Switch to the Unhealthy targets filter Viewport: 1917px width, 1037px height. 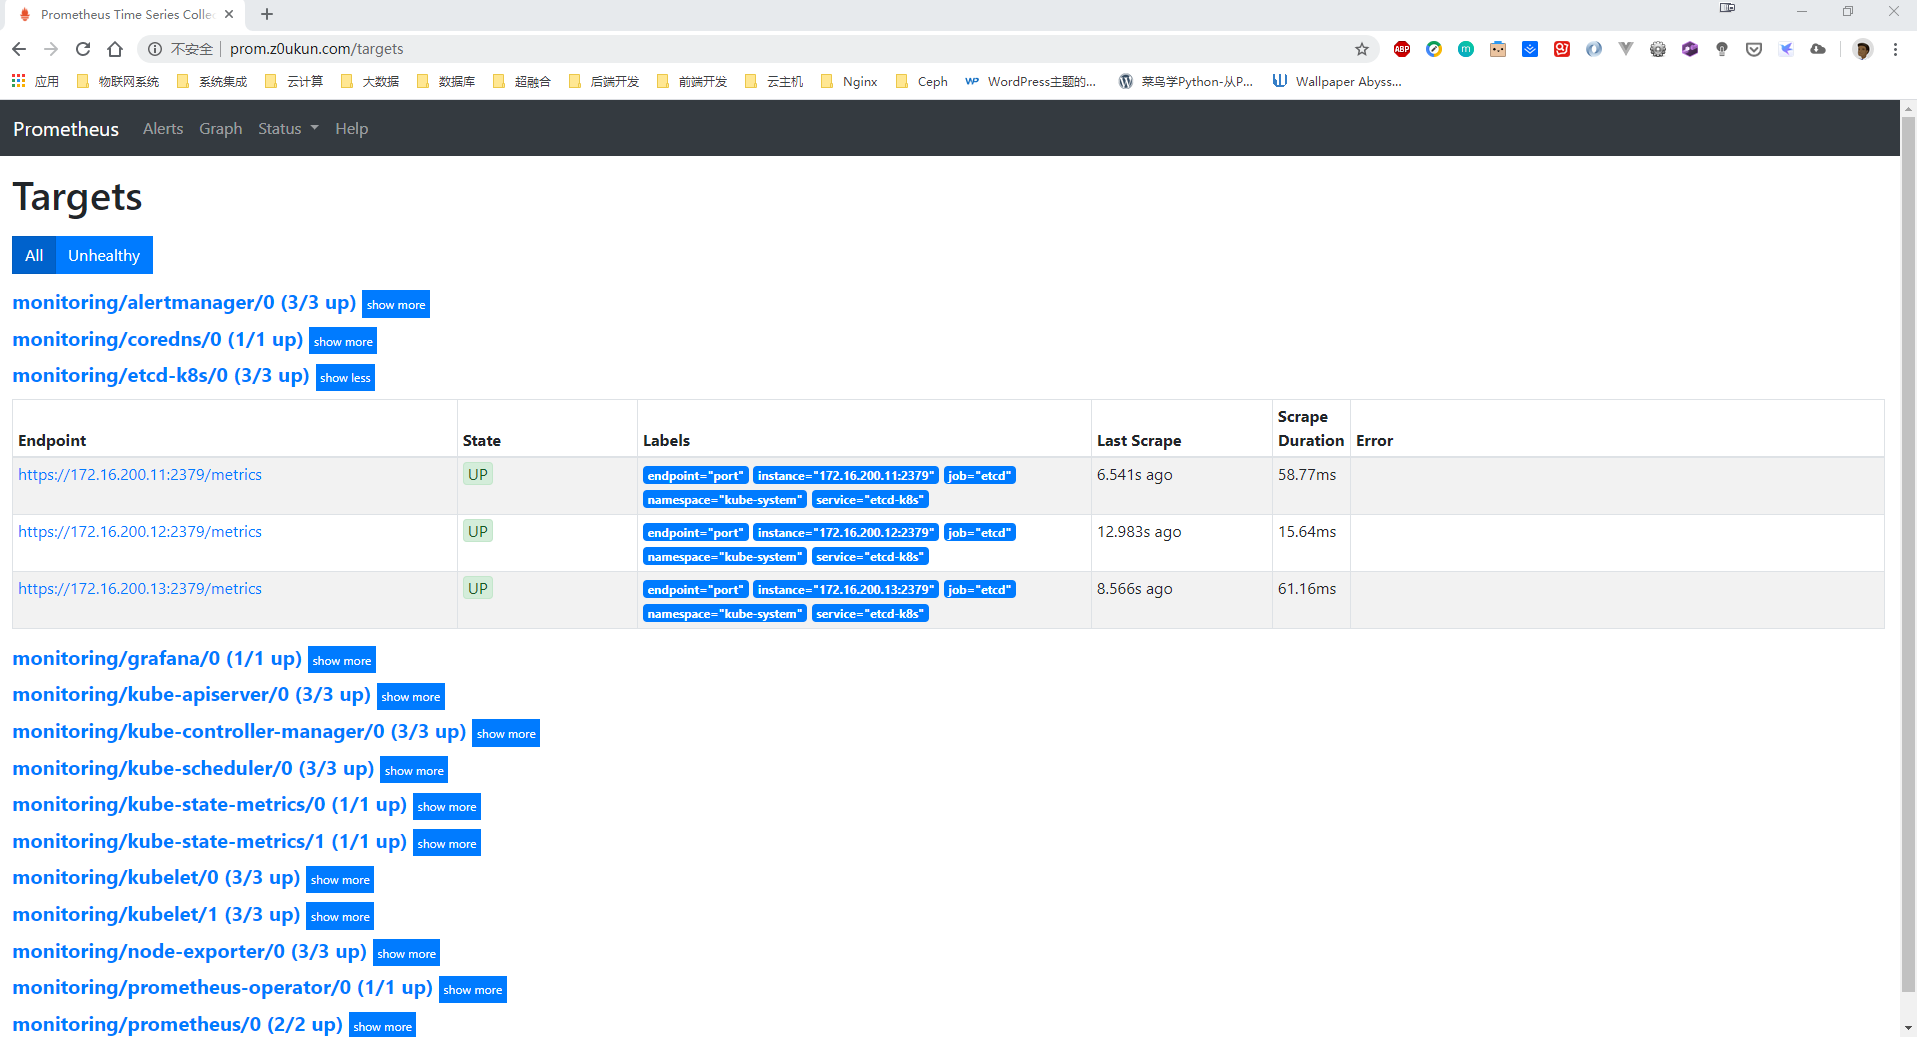[x=104, y=255]
